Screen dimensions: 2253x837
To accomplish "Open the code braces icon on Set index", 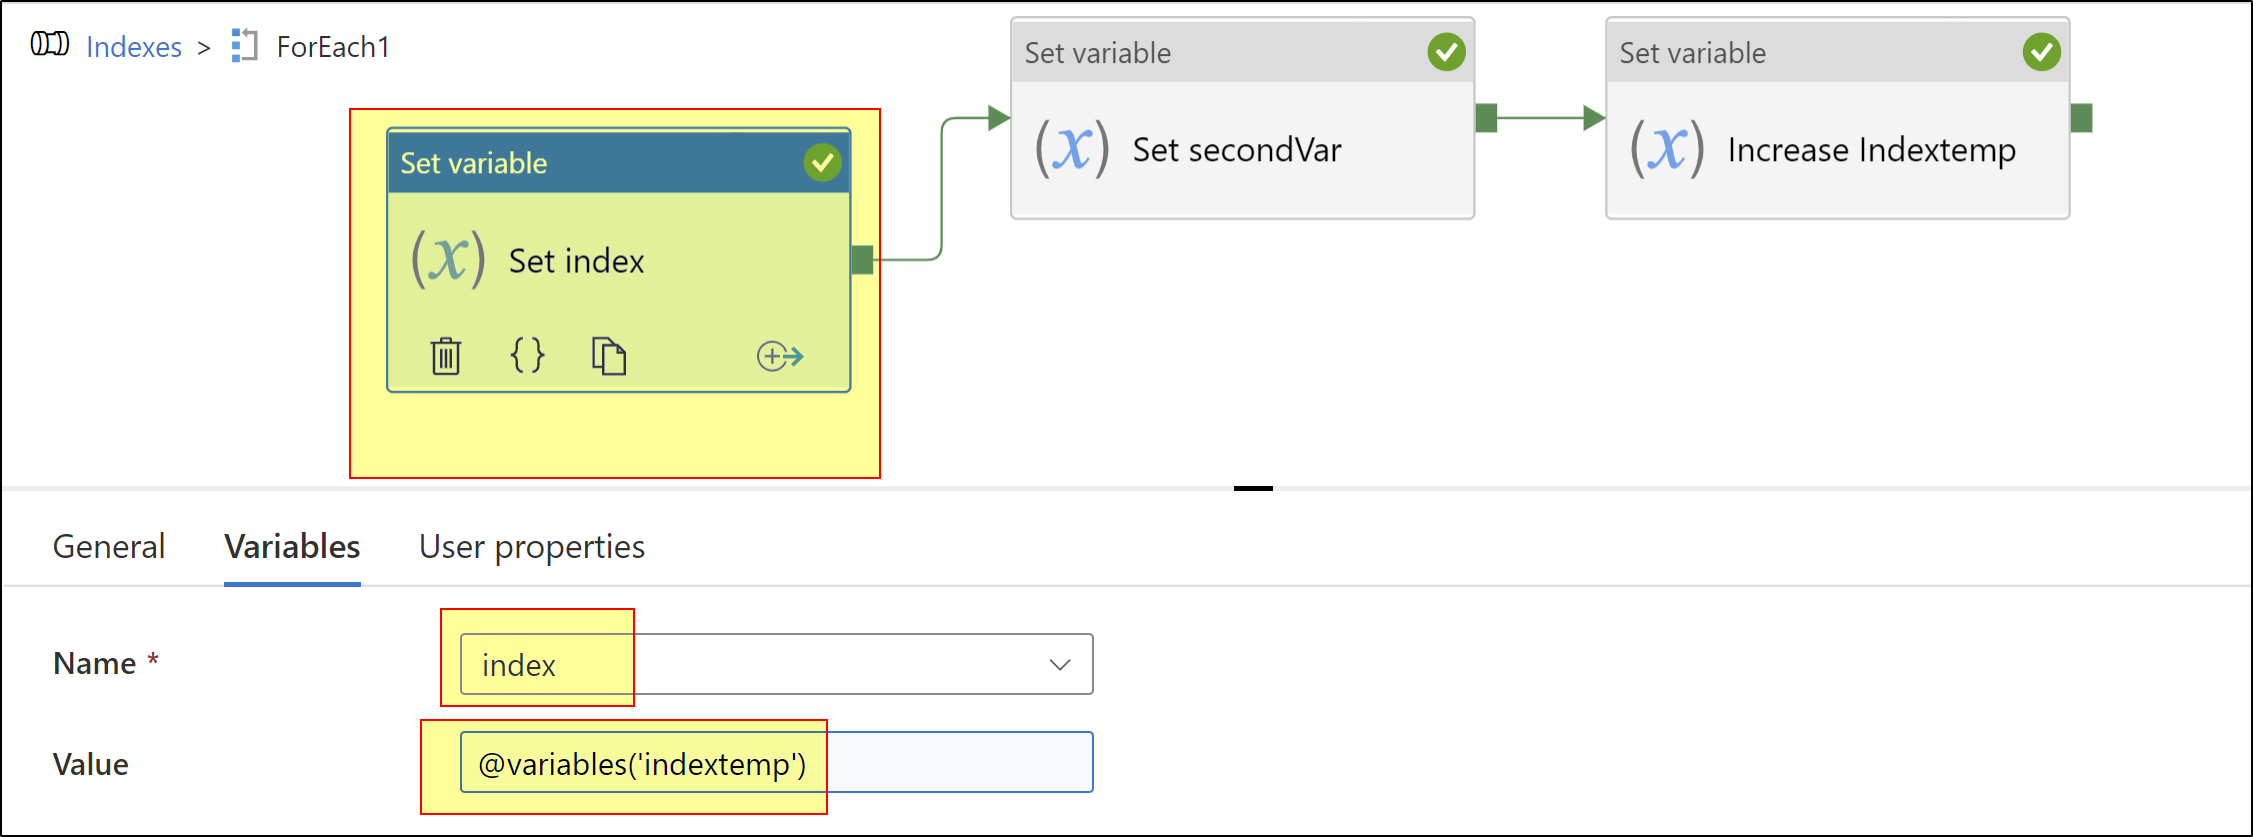I will click(527, 356).
